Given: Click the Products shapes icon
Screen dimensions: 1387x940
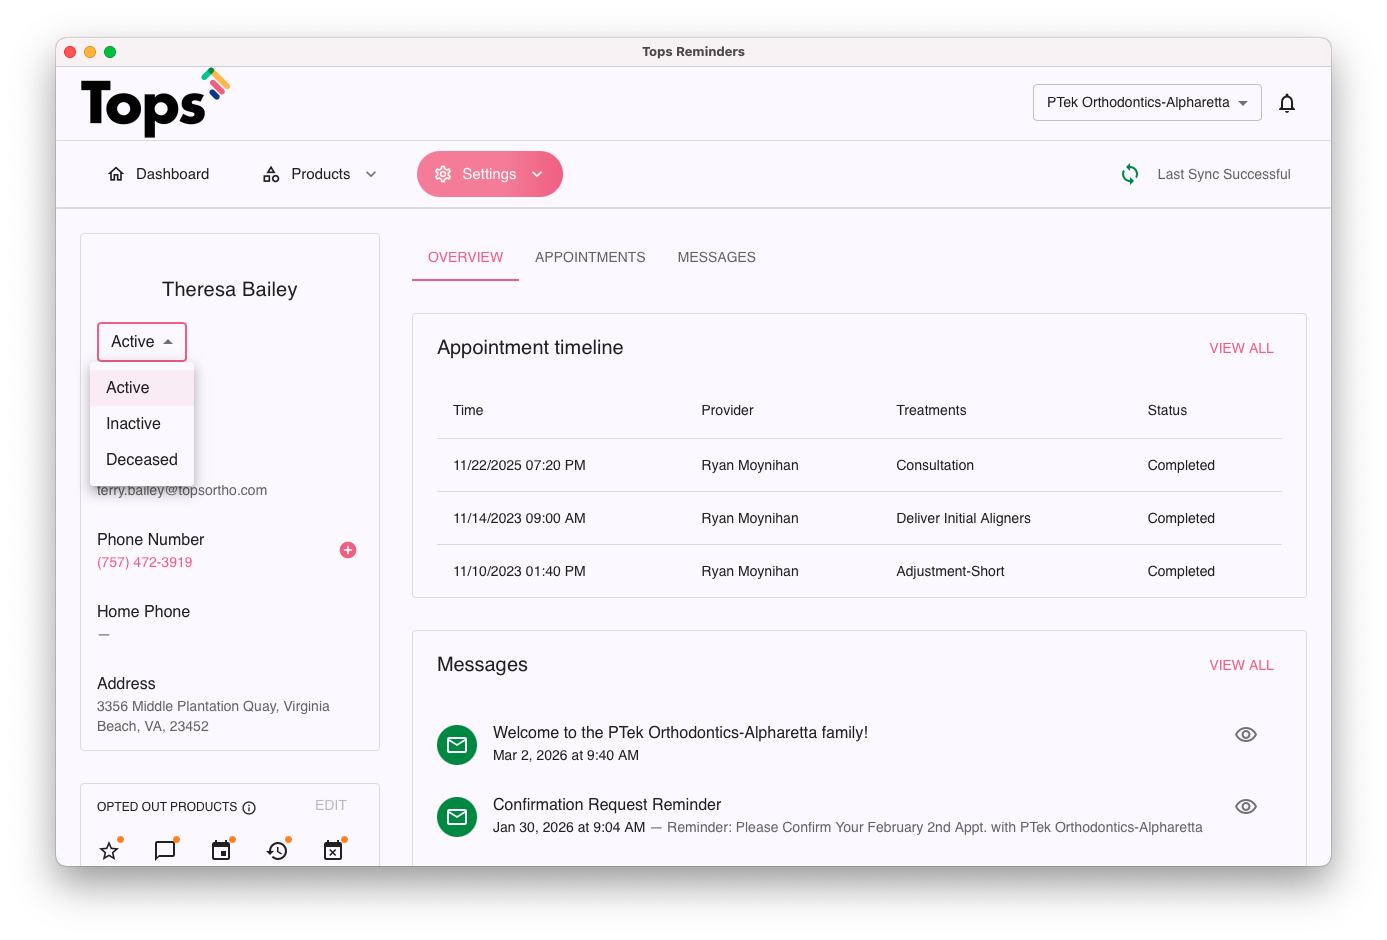Looking at the screenshot, I should pos(271,174).
